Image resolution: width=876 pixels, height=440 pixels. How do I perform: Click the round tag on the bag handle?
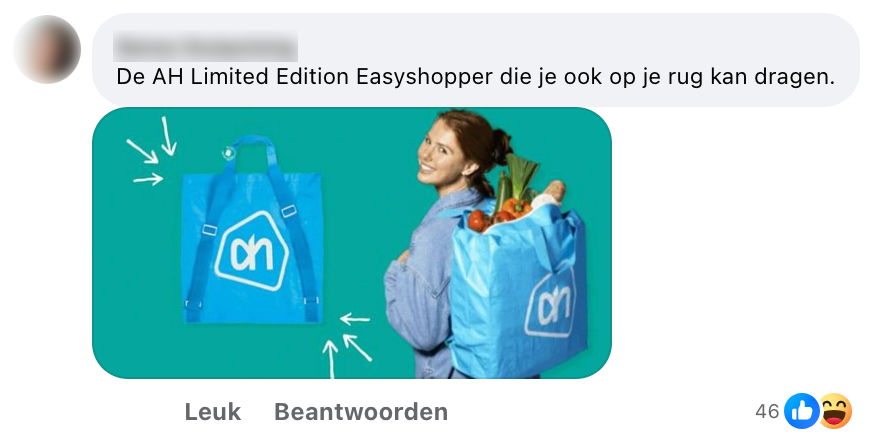pos(228,152)
